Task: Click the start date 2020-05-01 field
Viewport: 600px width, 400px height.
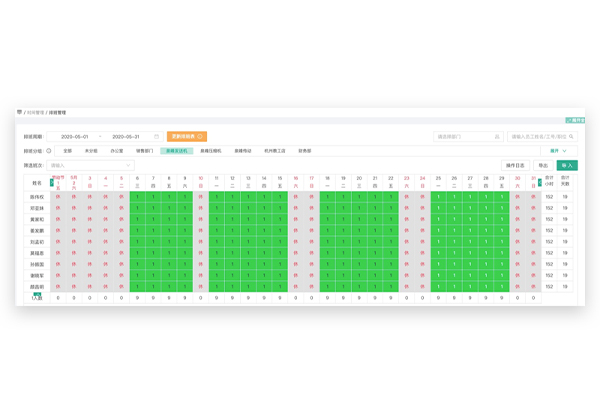Action: (75, 137)
